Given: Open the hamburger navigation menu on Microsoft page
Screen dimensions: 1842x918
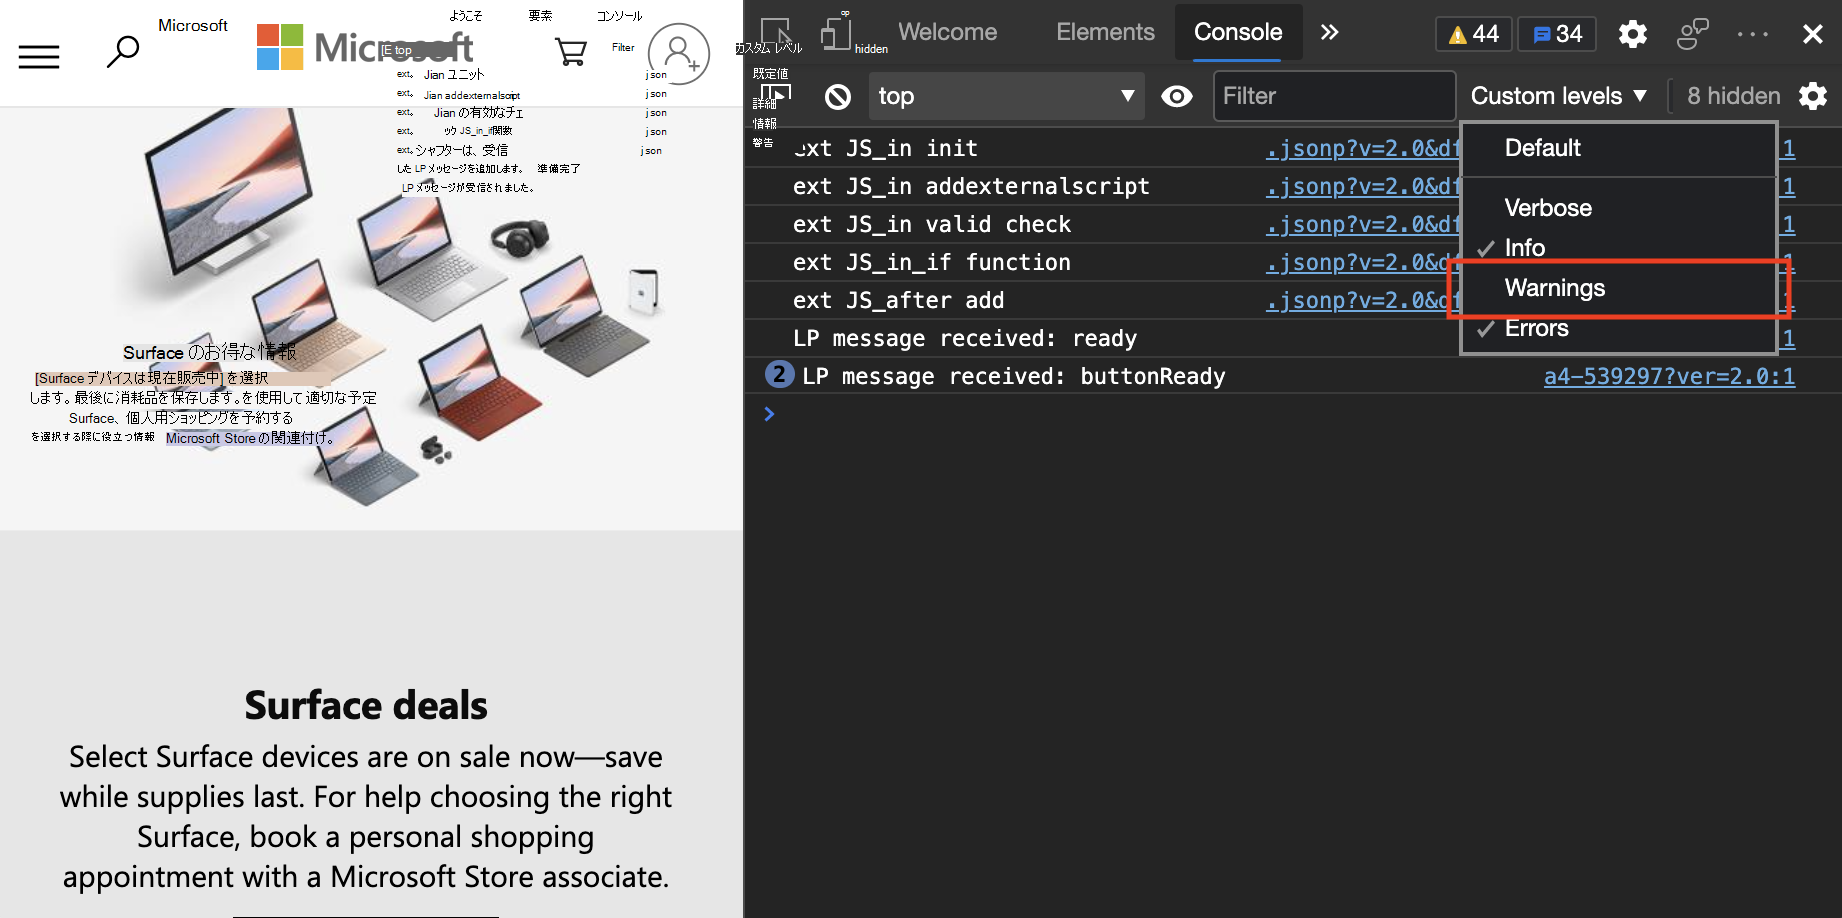Looking at the screenshot, I should [39, 57].
